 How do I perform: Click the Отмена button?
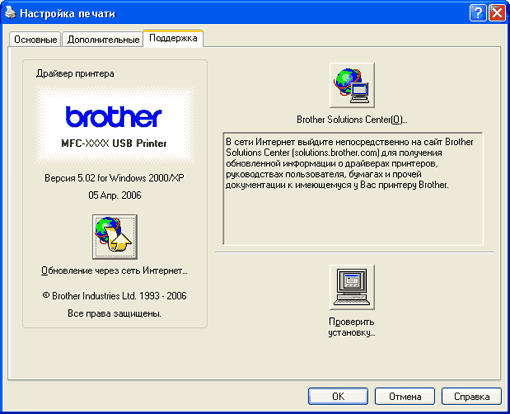pyautogui.click(x=405, y=396)
